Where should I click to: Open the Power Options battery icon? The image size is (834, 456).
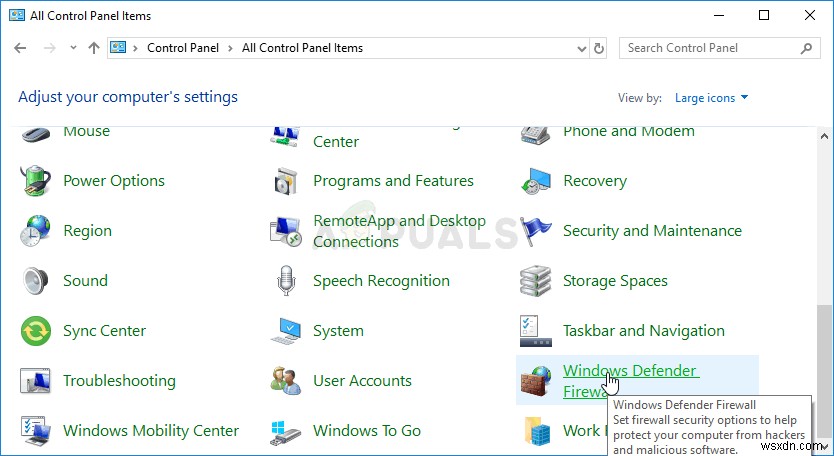(x=36, y=181)
